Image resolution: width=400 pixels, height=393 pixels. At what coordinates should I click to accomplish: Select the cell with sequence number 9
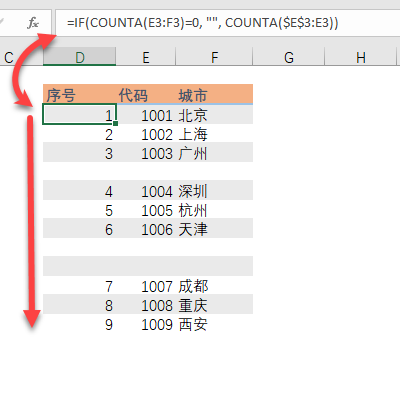pos(79,324)
